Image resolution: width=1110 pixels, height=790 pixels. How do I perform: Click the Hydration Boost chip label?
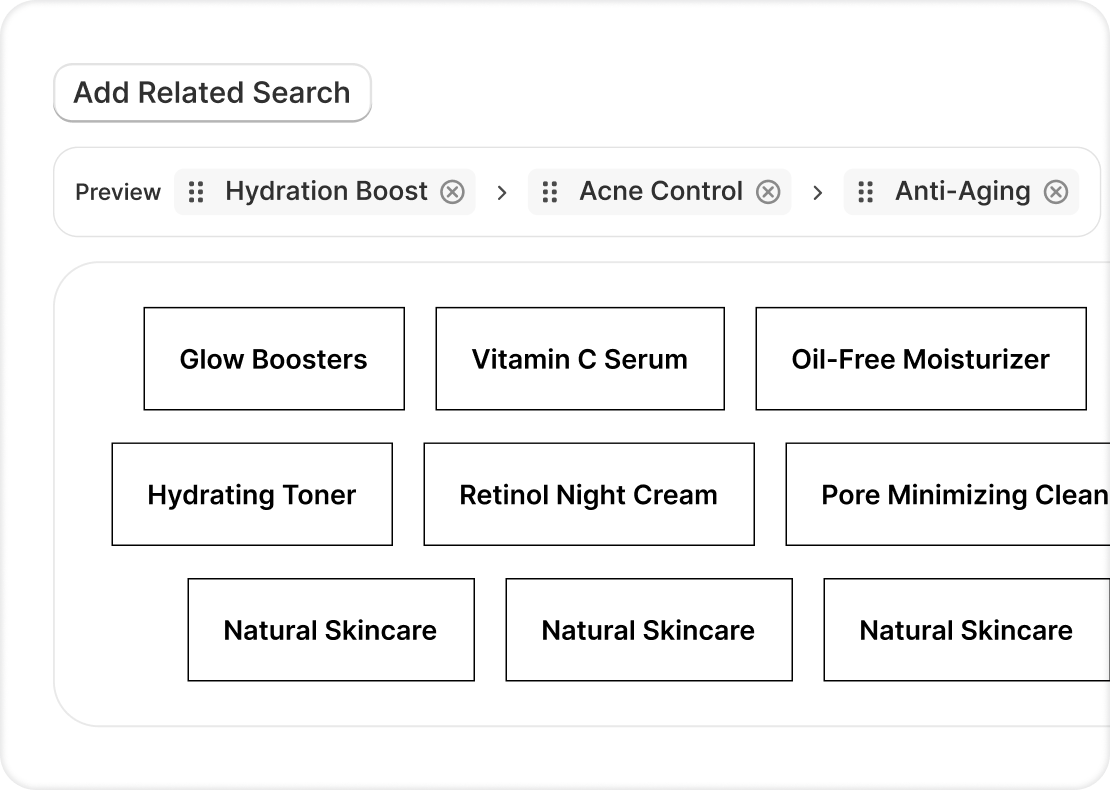click(x=326, y=192)
